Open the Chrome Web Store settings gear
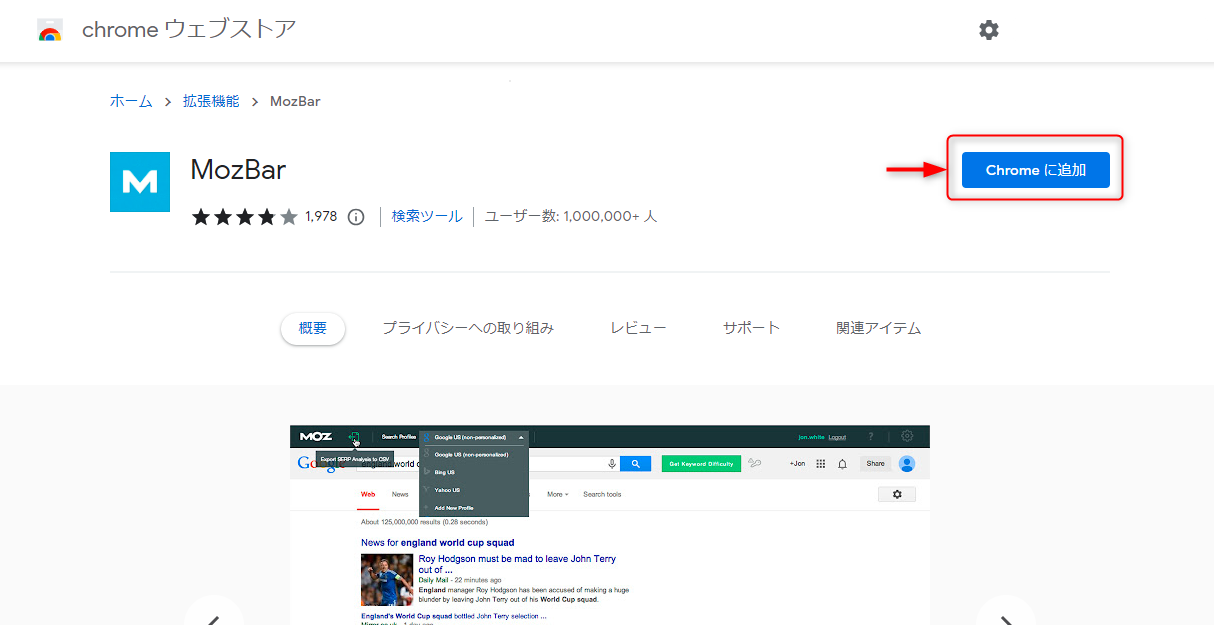The width and height of the screenshot is (1214, 625). click(989, 30)
